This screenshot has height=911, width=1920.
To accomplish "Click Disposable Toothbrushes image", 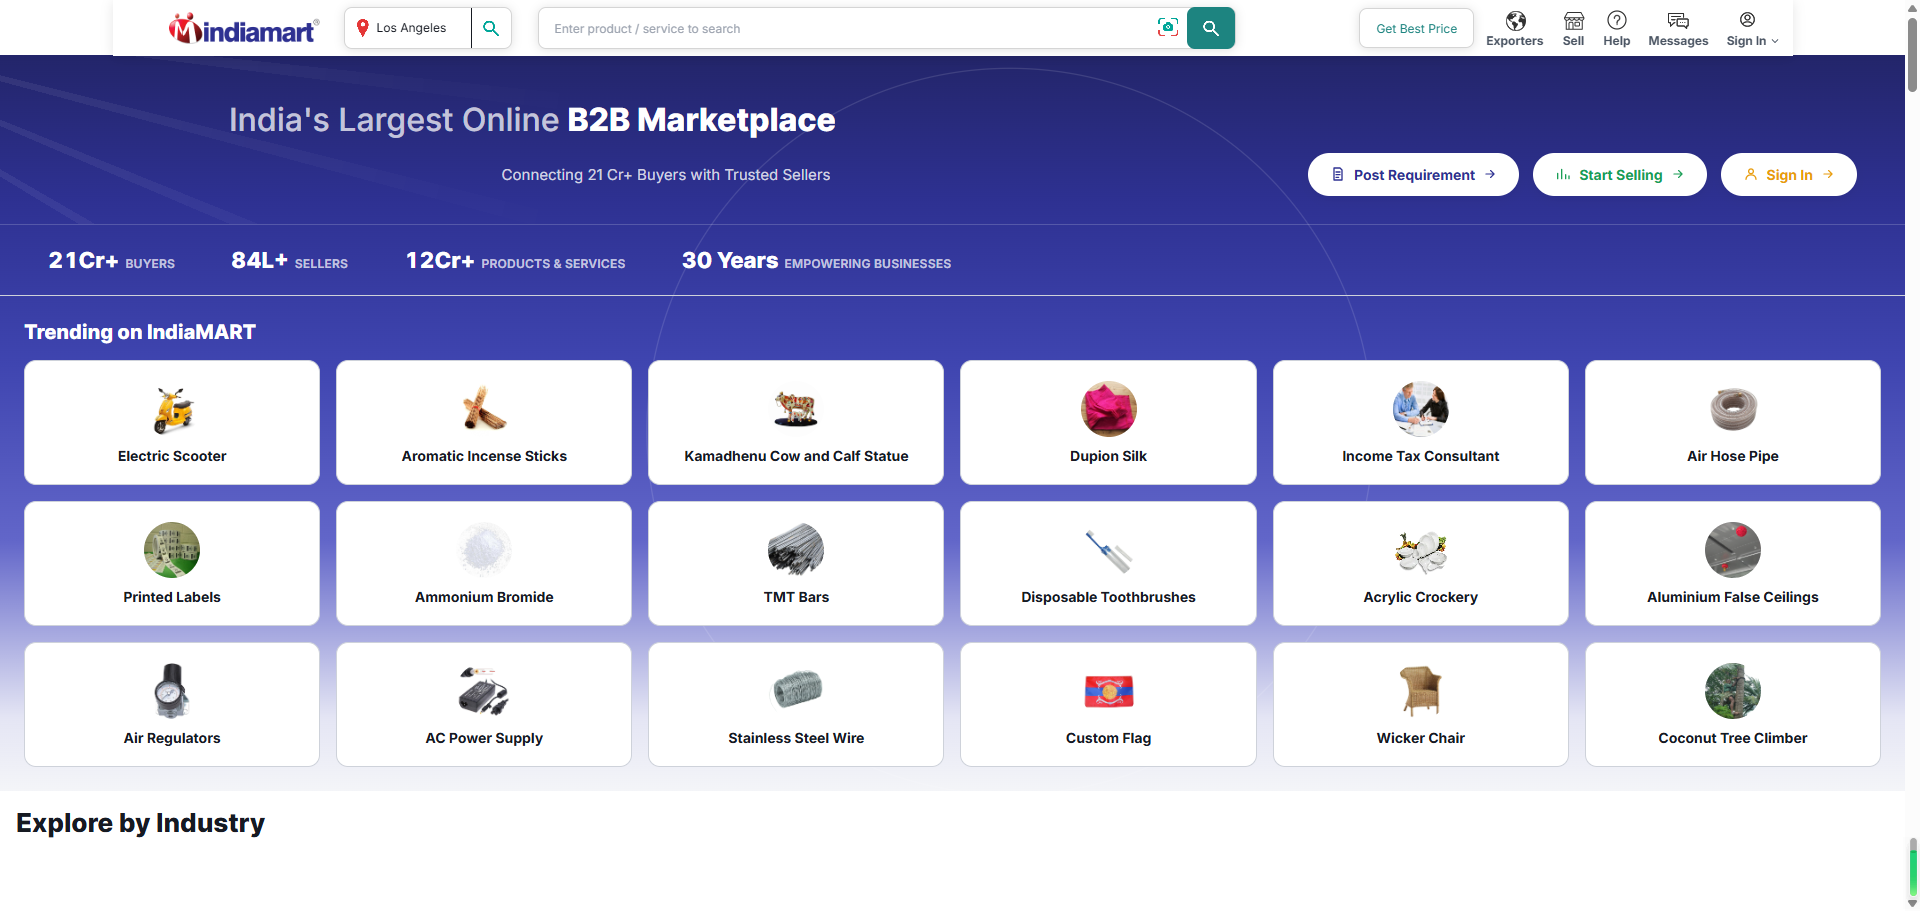I will coord(1108,550).
